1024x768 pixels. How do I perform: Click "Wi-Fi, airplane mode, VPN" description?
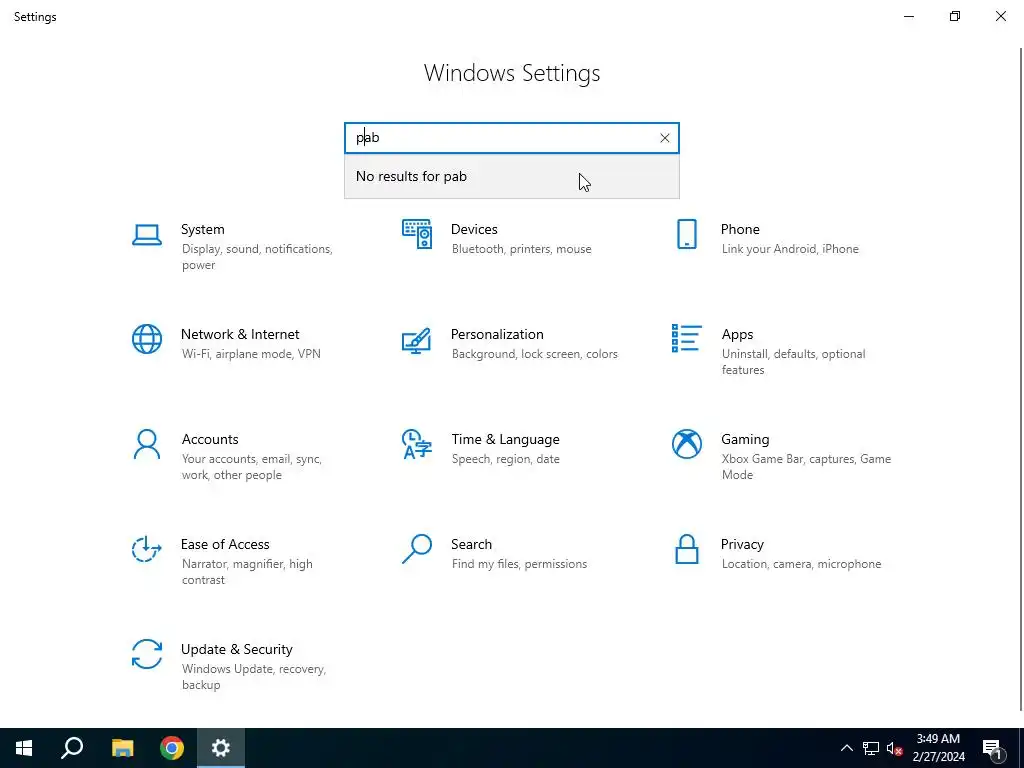tap(251, 354)
